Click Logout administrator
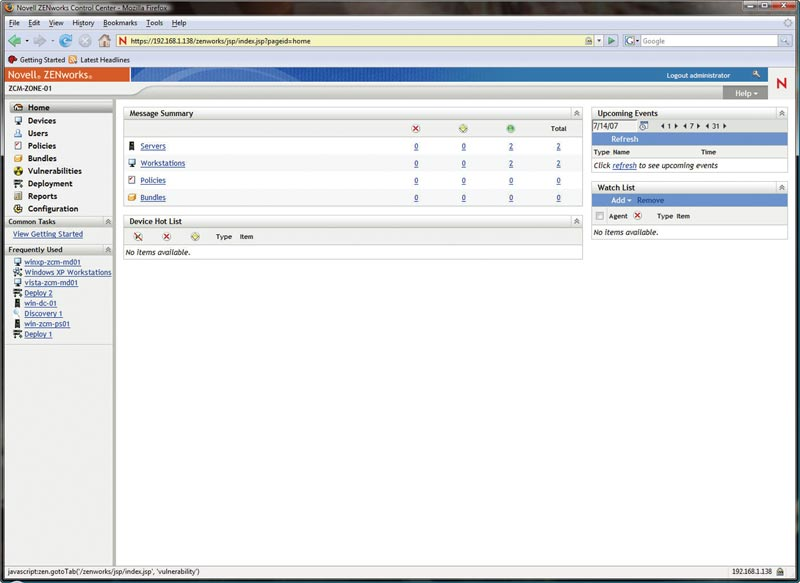The width and height of the screenshot is (800, 583). click(x=698, y=75)
